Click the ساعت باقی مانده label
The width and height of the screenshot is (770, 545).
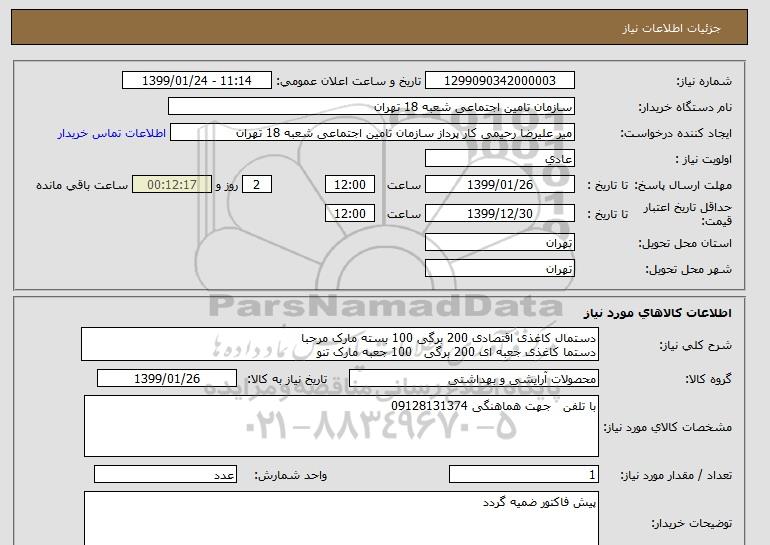[x=82, y=185]
